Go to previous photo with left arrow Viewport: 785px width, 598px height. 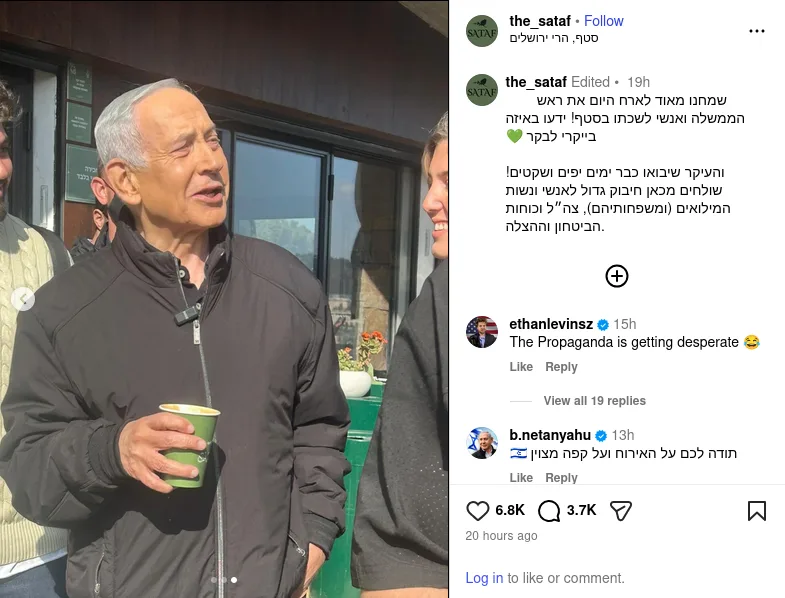[x=23, y=300]
